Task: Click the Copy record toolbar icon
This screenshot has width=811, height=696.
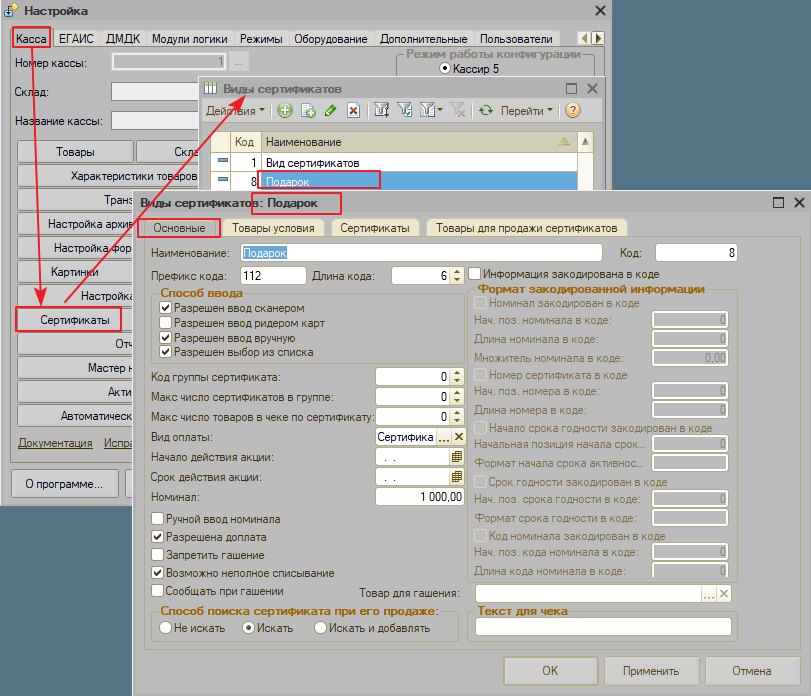Action: (309, 110)
